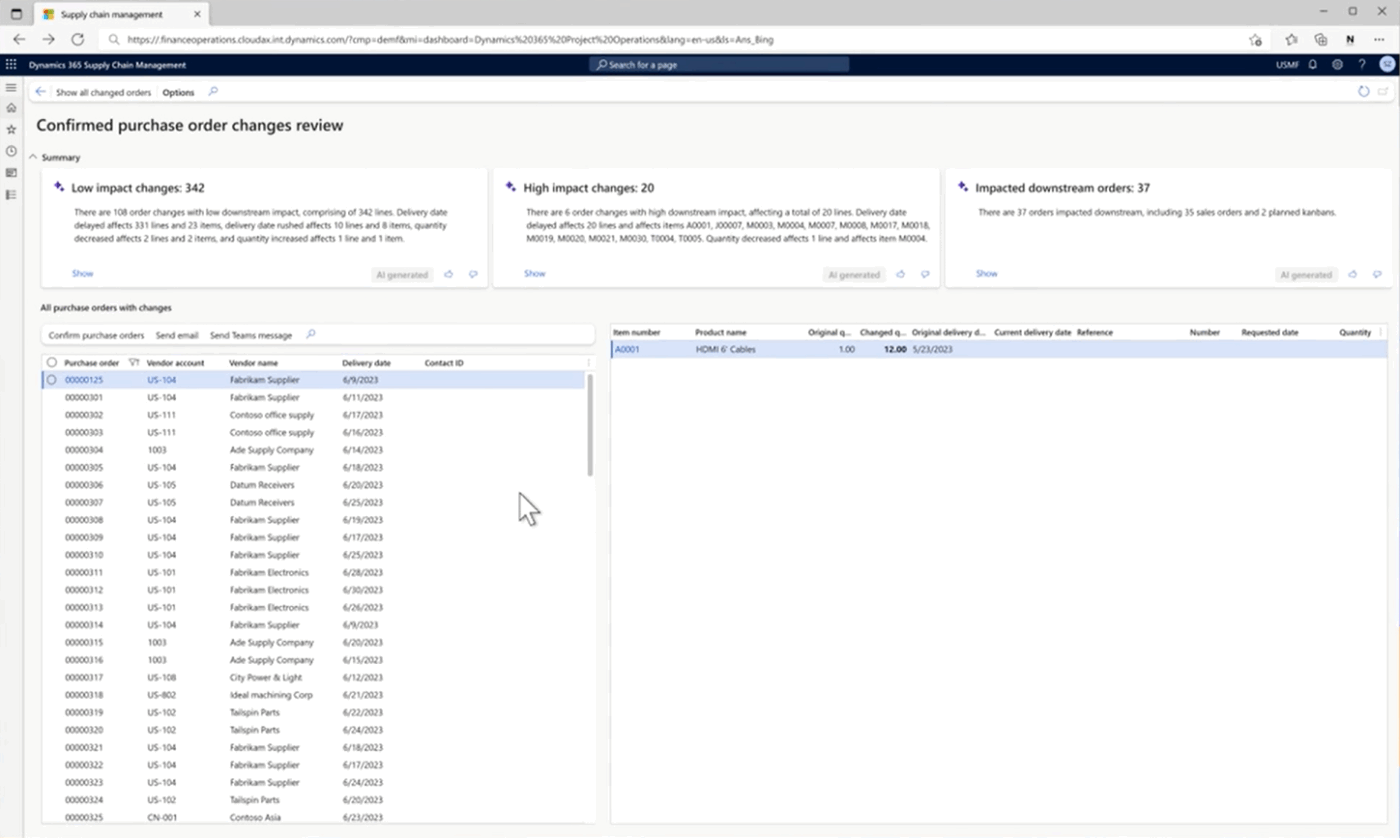Collapse the Summary section
The height and width of the screenshot is (838, 1400).
(33, 157)
